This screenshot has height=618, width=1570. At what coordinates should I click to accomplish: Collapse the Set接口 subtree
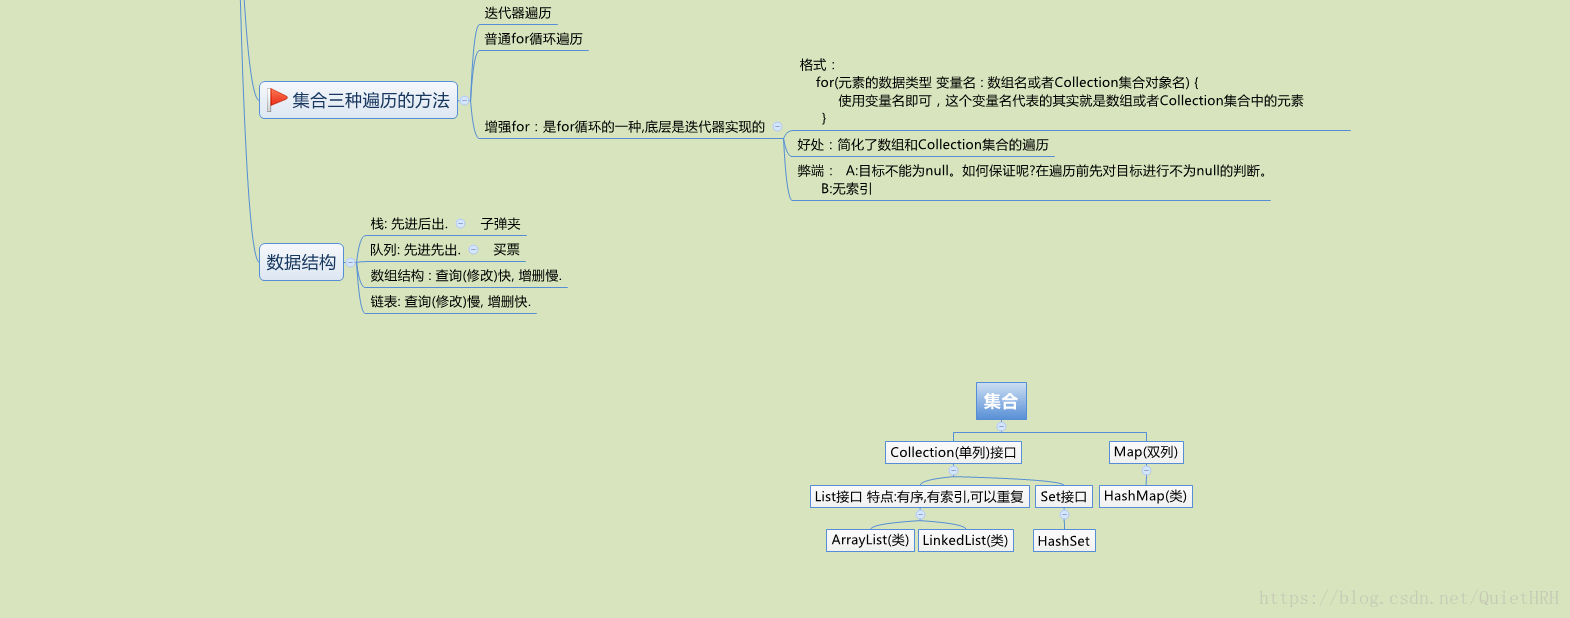(1064, 514)
